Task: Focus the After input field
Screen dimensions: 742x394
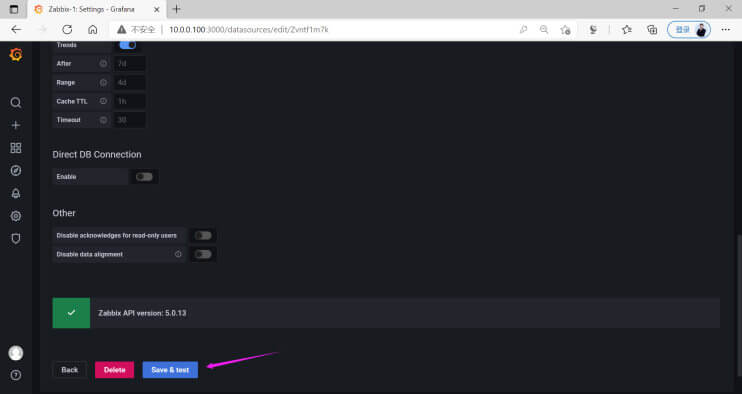Action: tap(129, 63)
